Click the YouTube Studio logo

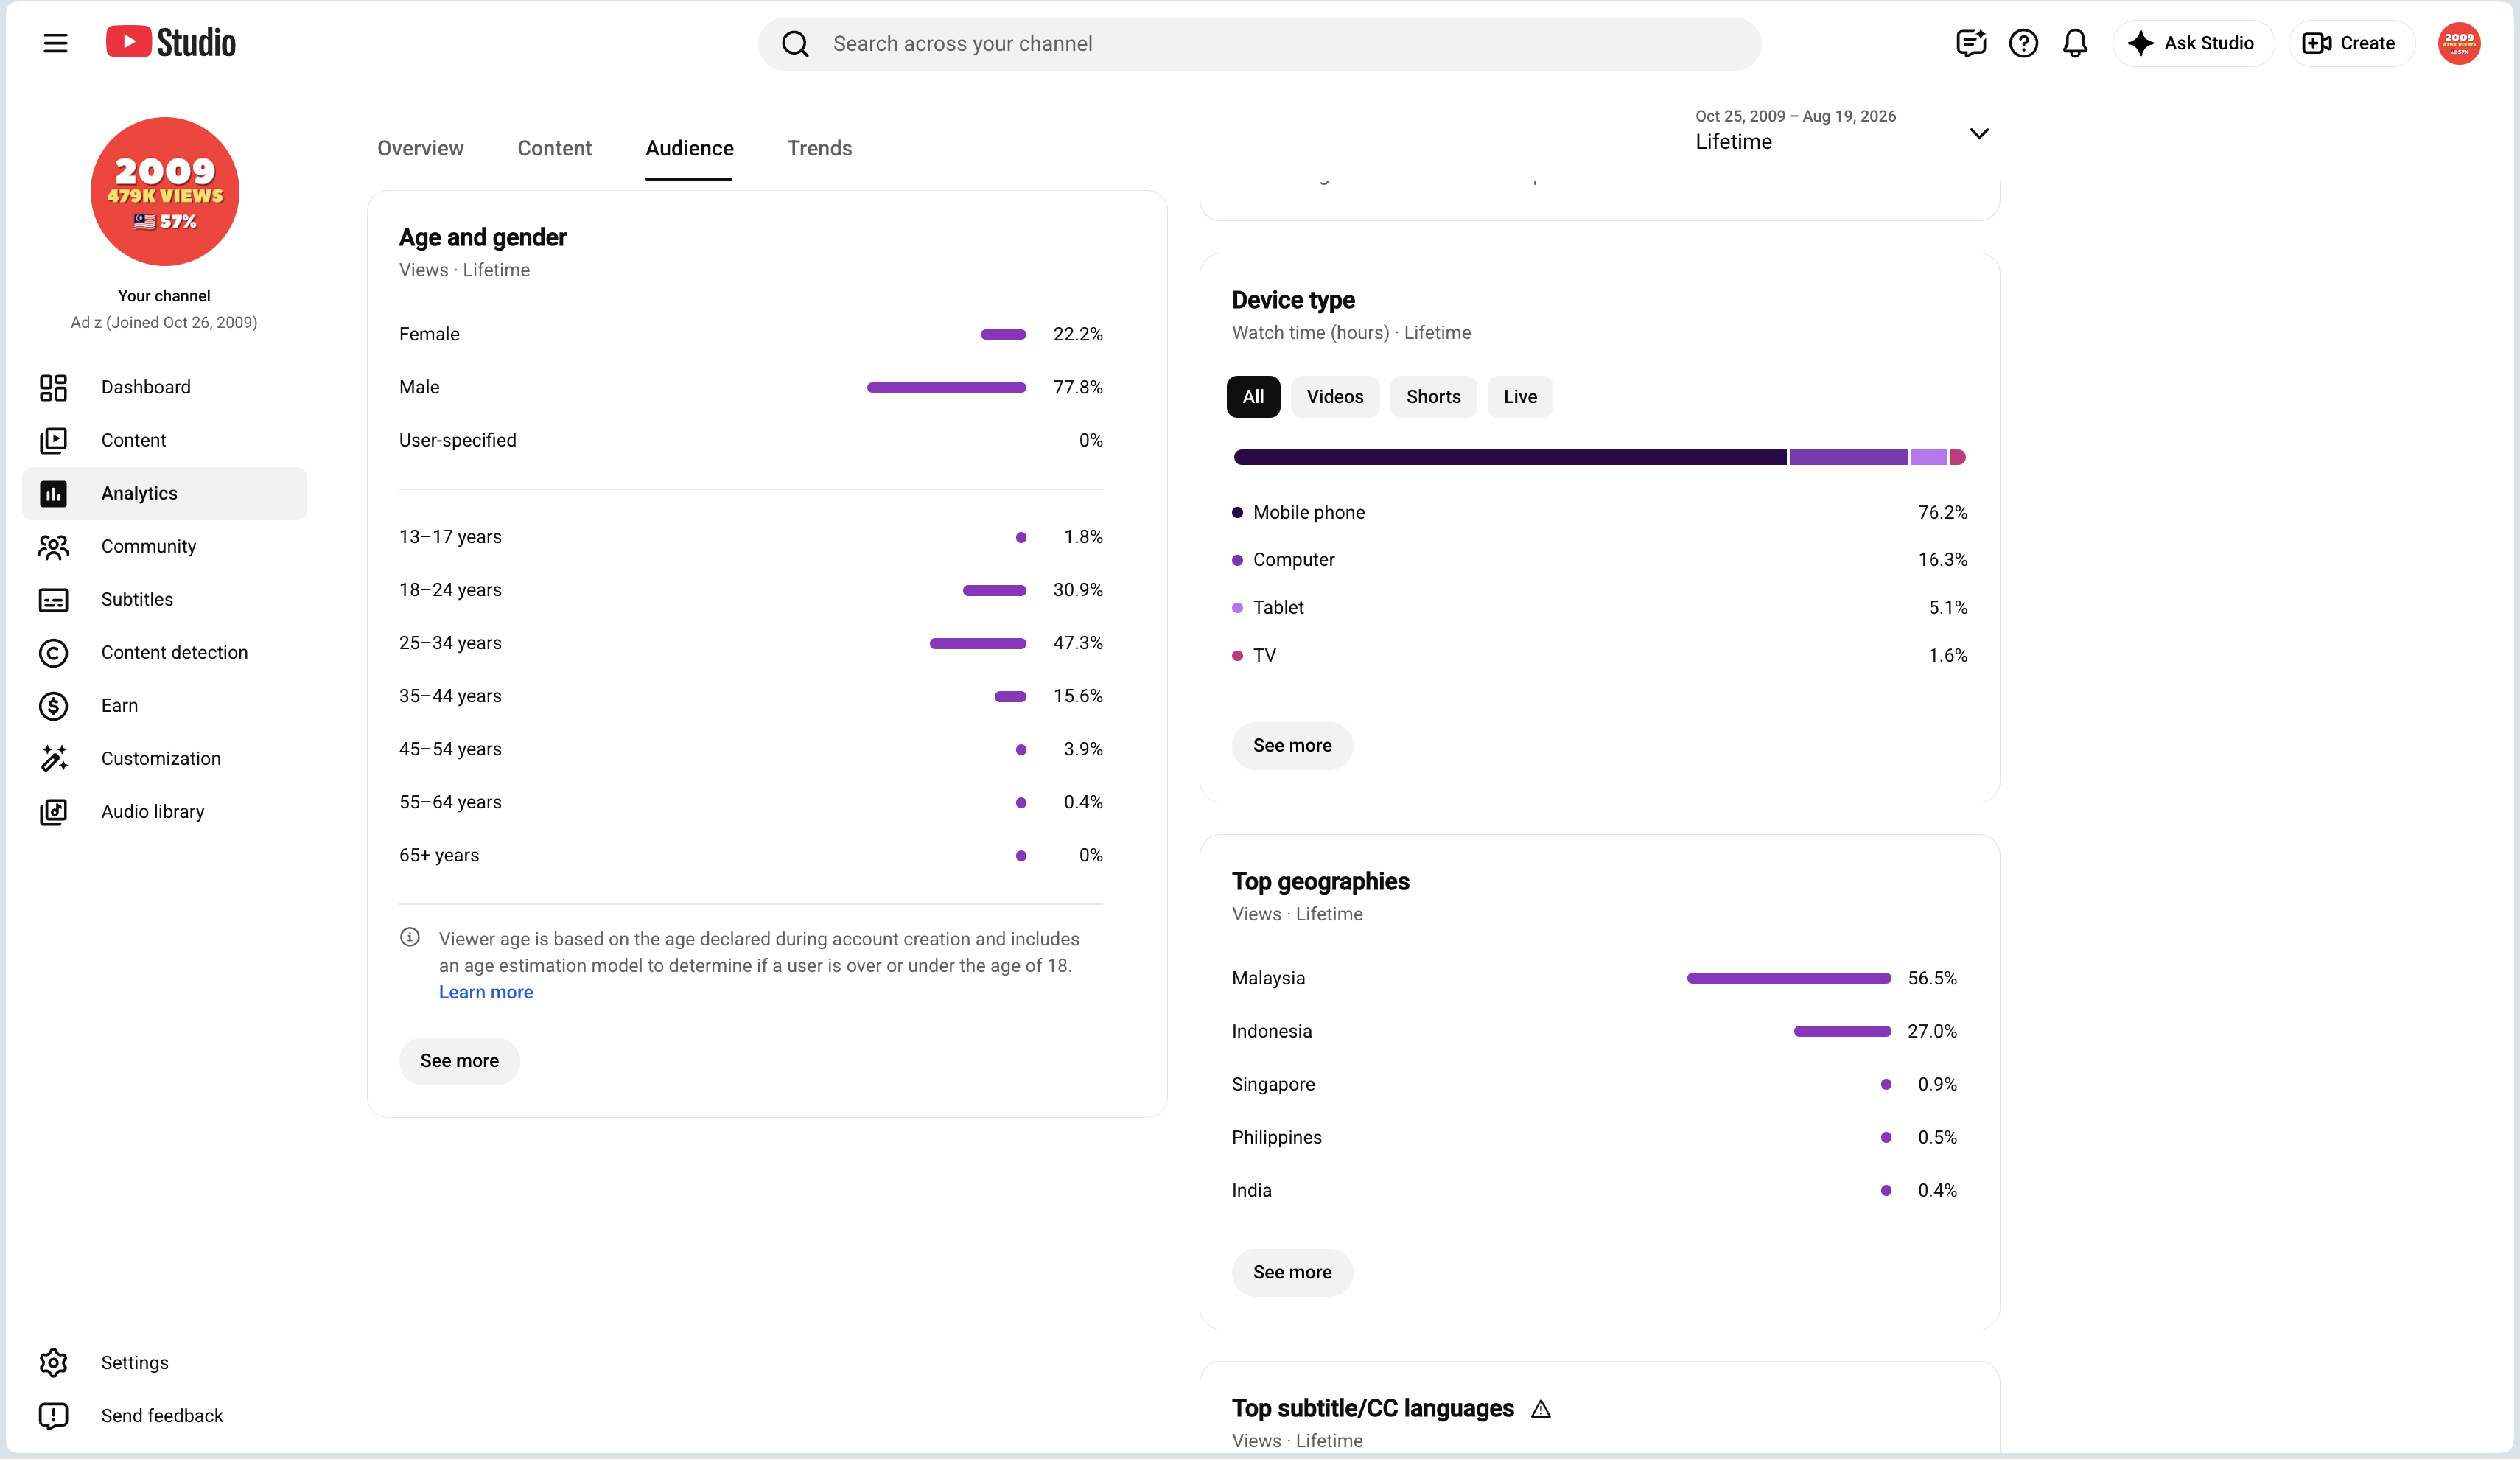(x=171, y=42)
